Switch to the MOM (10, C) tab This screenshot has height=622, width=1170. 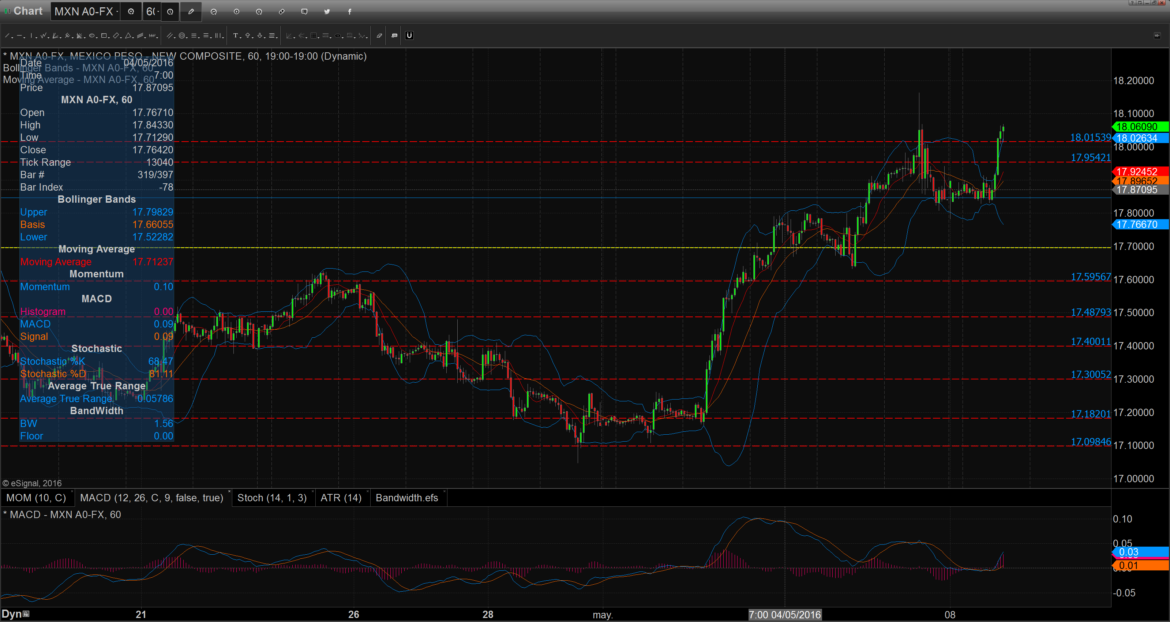[37, 497]
